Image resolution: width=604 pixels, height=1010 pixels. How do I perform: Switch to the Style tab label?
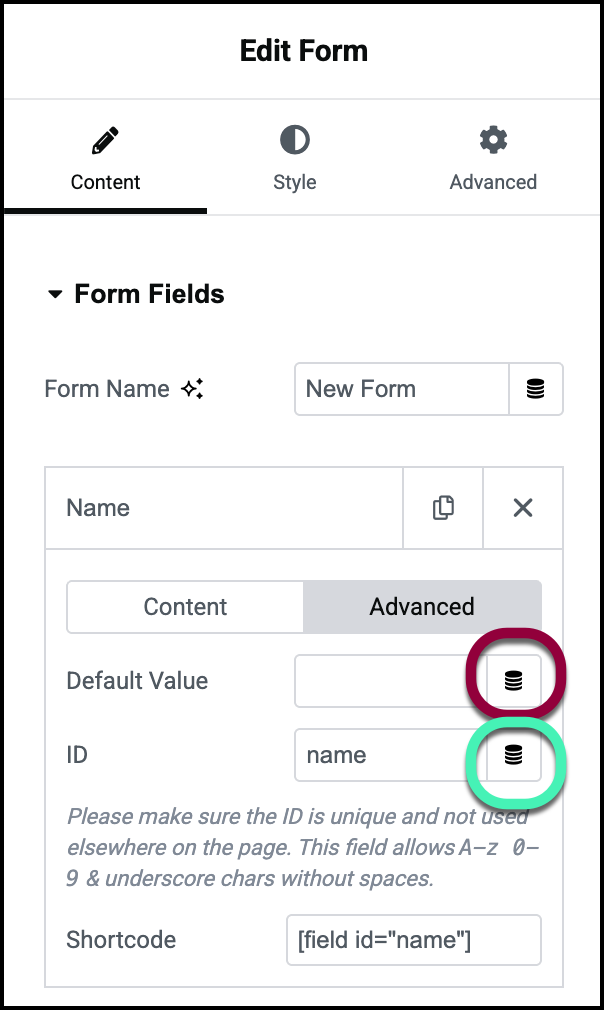(x=294, y=182)
